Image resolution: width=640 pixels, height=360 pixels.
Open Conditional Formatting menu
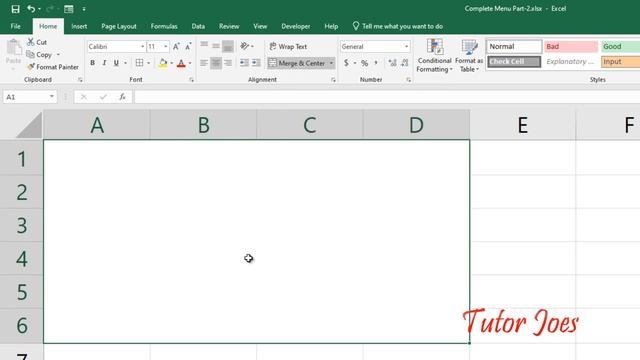point(434,56)
